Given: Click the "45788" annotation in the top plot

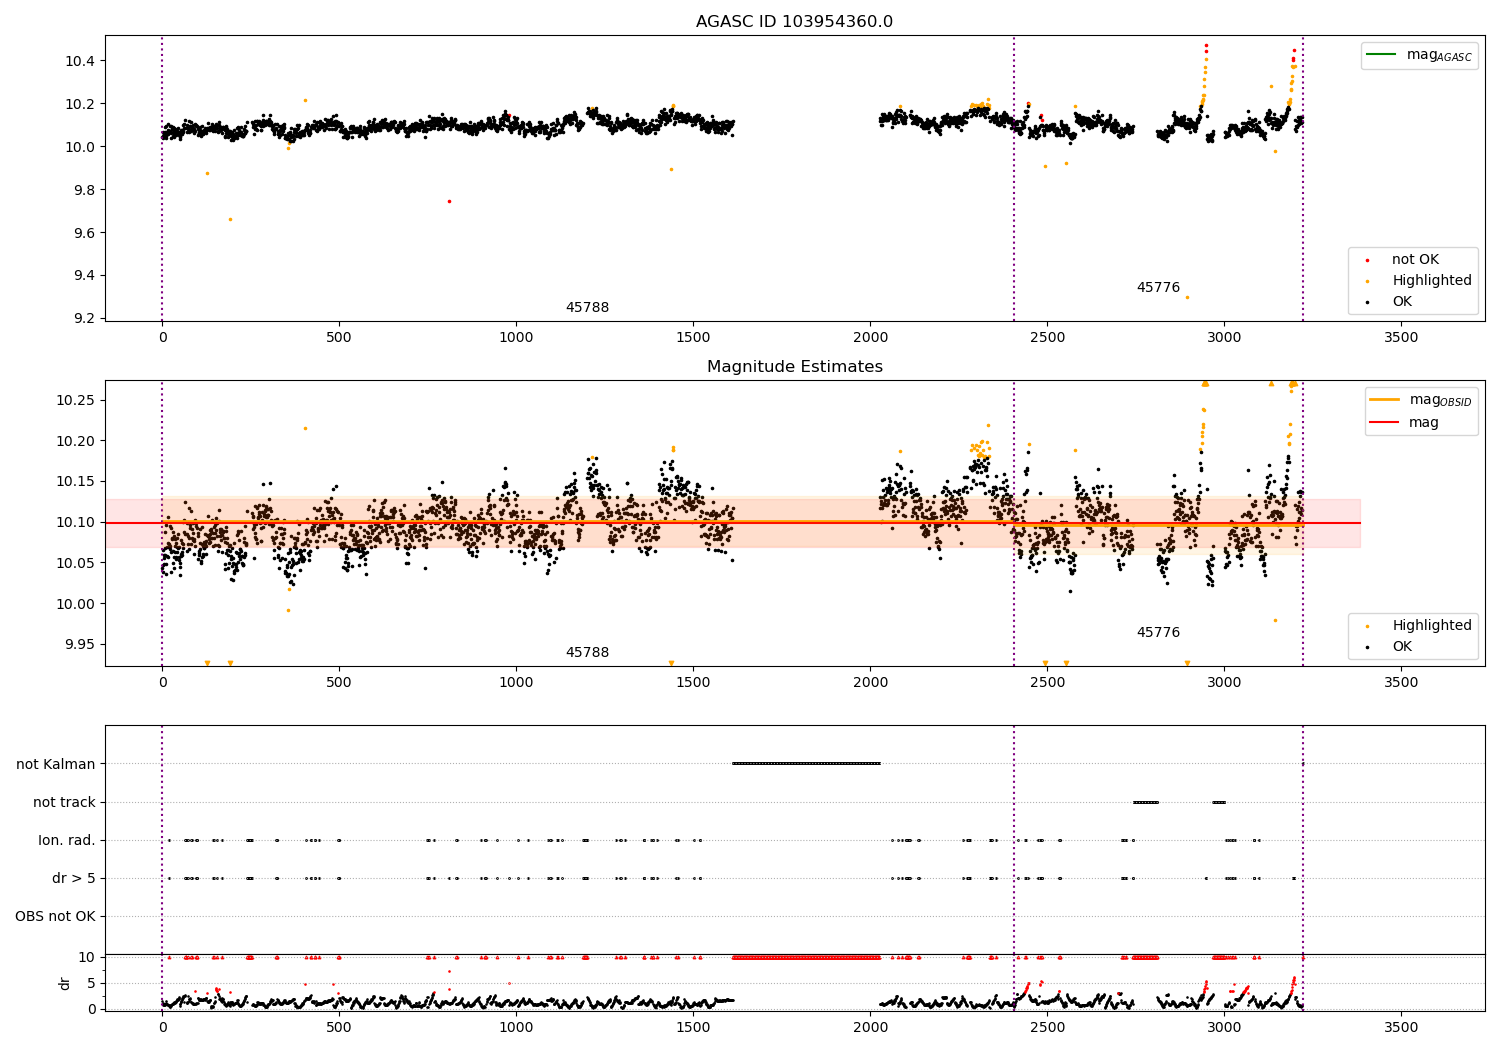Looking at the screenshot, I should 587,308.
